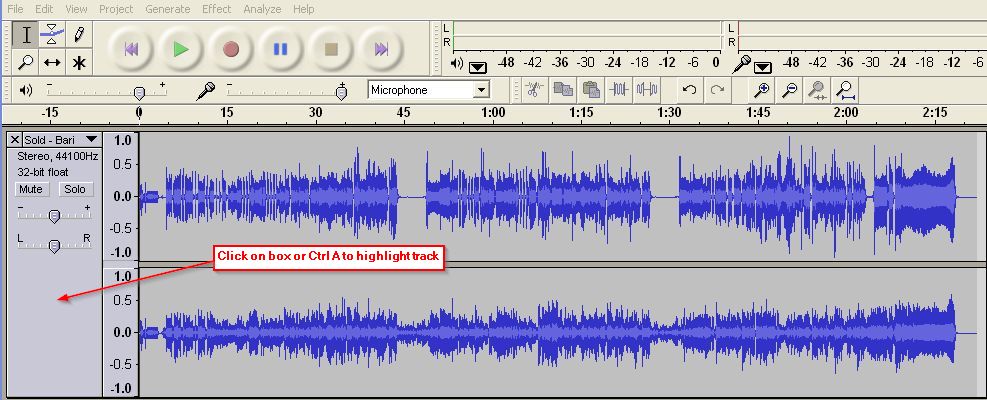Solo the Sold - Bari track

pos(74,189)
